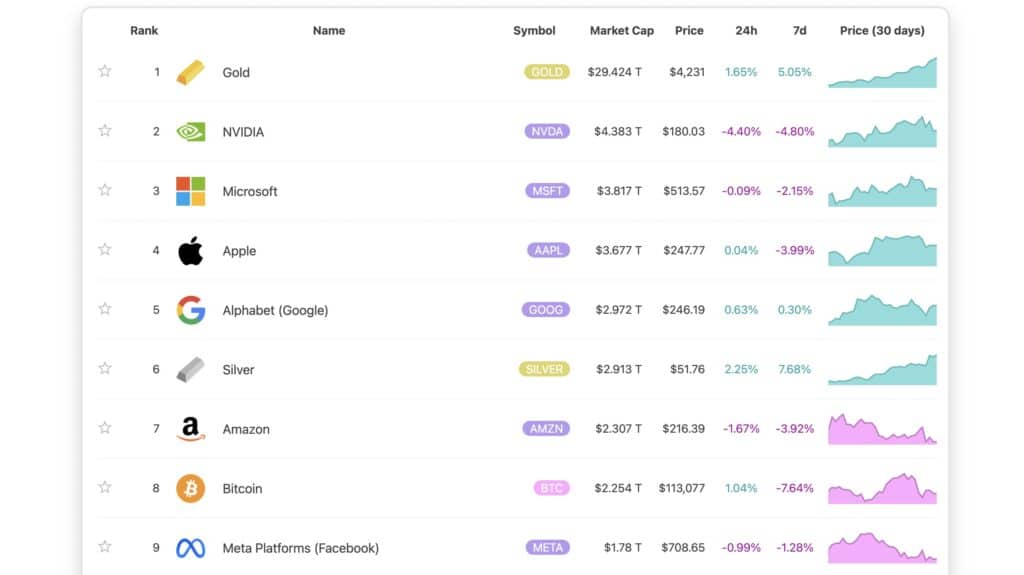
Task: Star the Gold row as favorite
Action: tap(104, 71)
